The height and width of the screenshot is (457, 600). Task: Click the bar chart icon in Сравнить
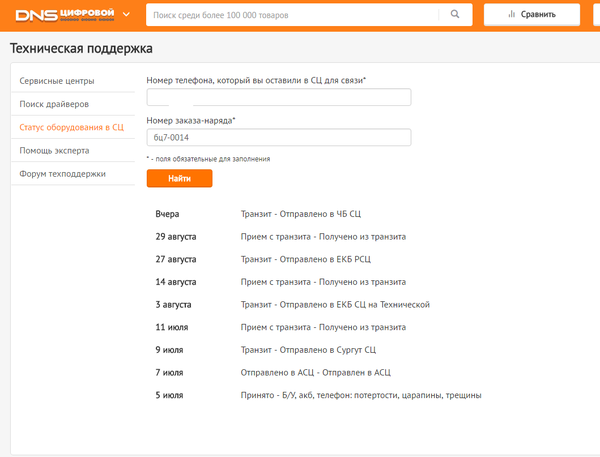coord(512,14)
